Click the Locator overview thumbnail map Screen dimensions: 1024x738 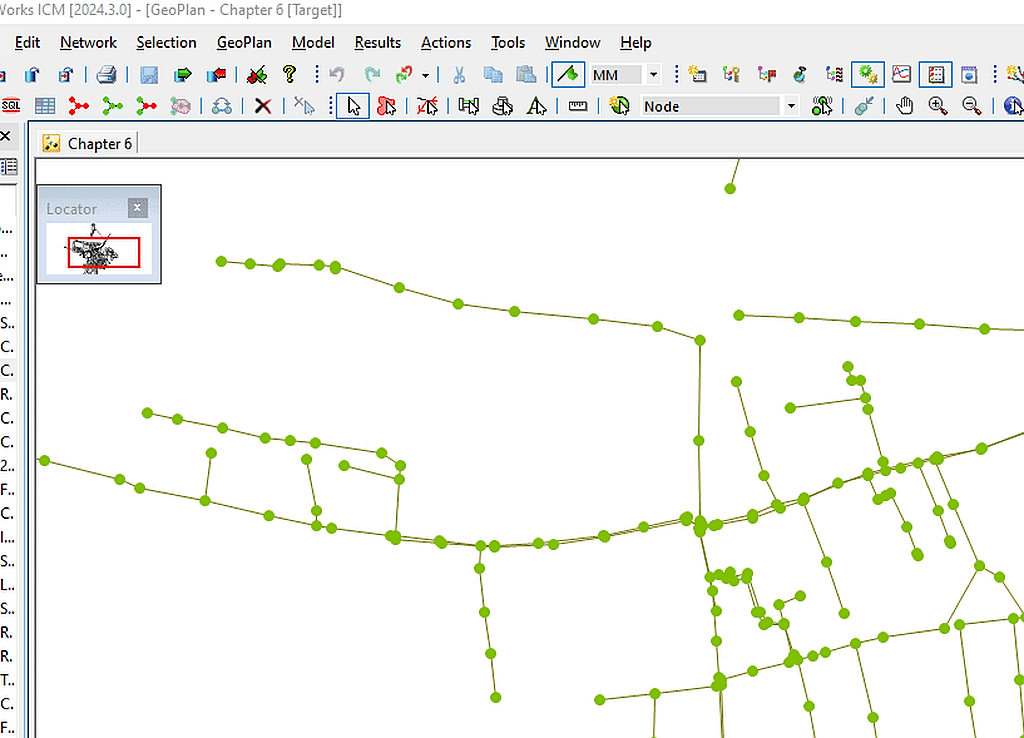pyautogui.click(x=99, y=249)
